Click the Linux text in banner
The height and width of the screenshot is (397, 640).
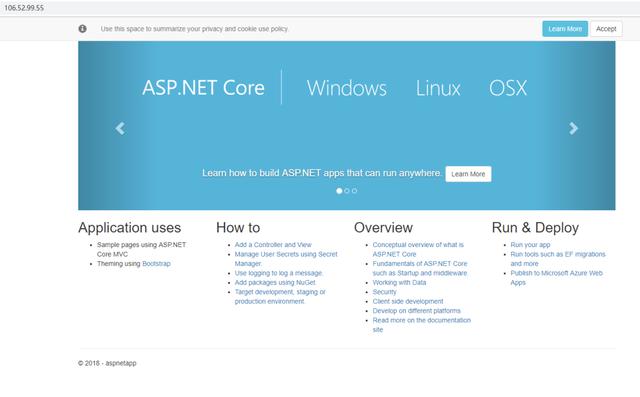pos(438,88)
